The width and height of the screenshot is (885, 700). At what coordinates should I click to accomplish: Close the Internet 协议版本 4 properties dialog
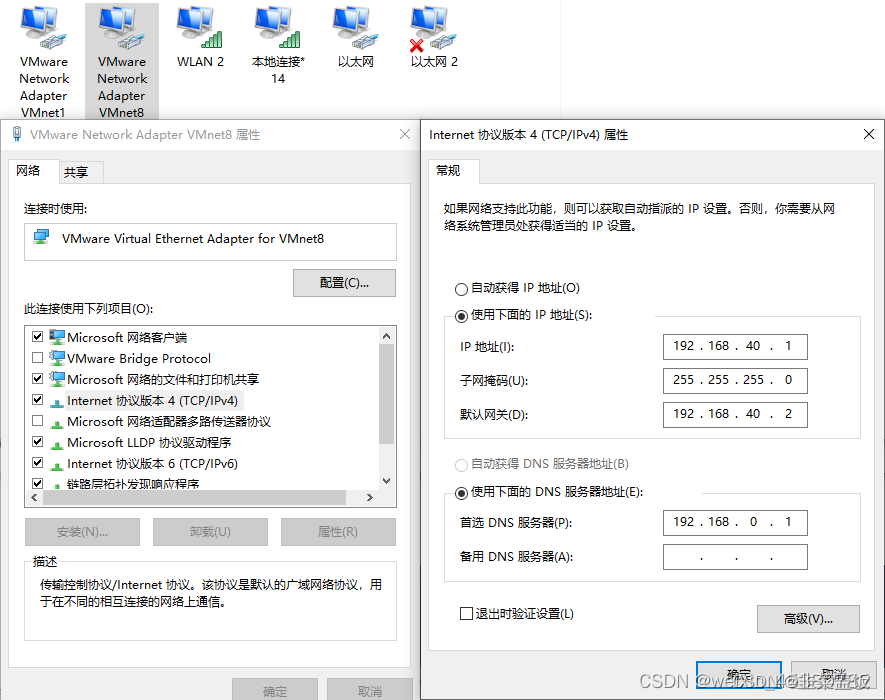[869, 134]
